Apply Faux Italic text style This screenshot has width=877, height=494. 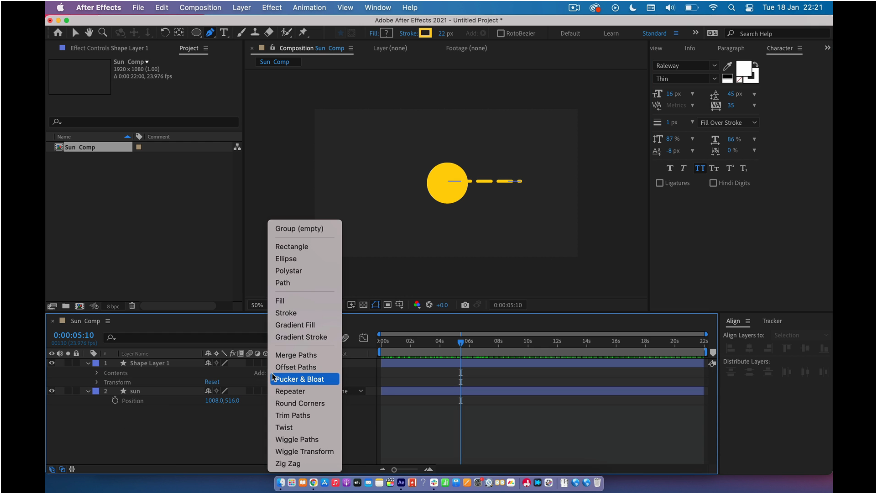point(683,168)
